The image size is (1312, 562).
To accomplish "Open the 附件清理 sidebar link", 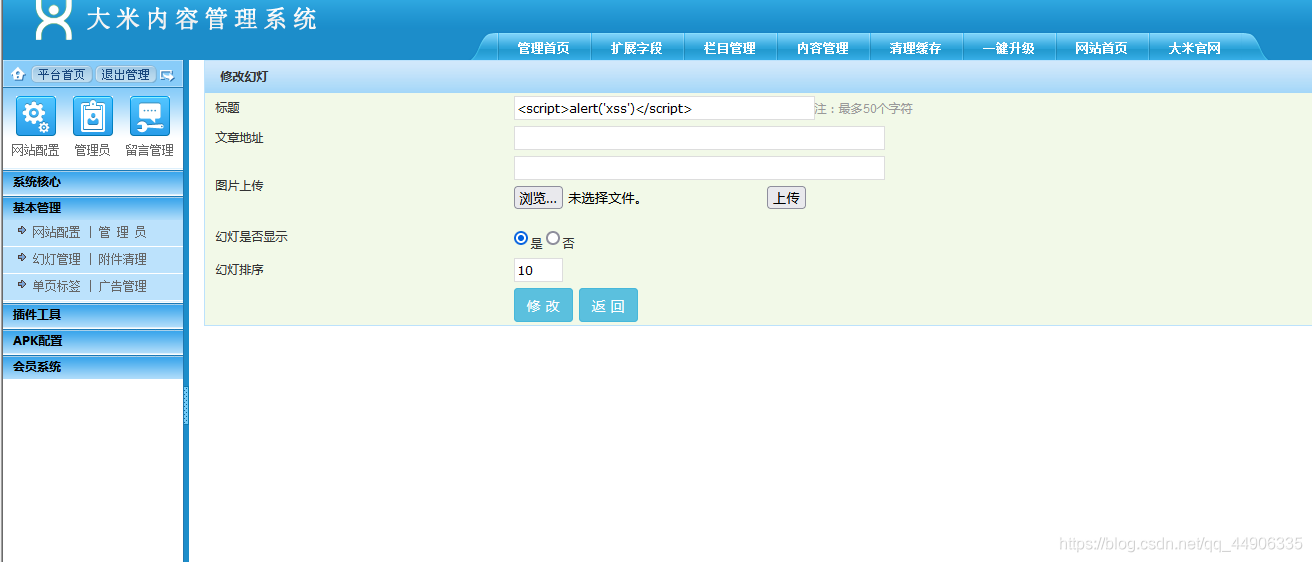I will click(122, 259).
